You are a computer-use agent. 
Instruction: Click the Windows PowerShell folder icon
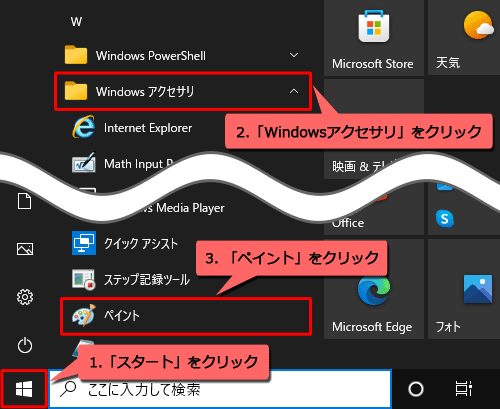[x=76, y=55]
